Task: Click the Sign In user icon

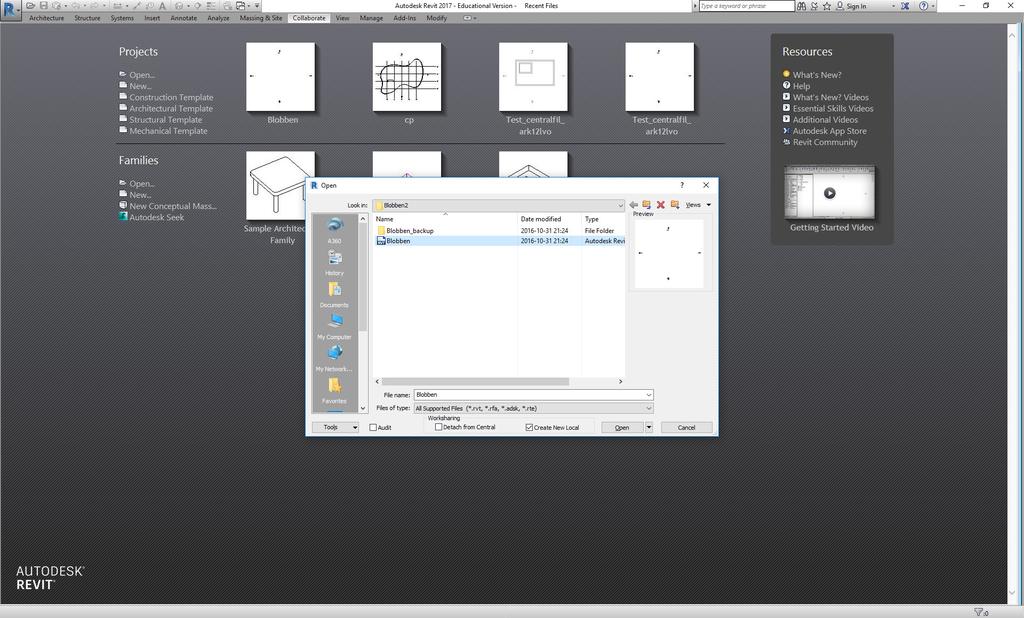Action: click(x=840, y=6)
